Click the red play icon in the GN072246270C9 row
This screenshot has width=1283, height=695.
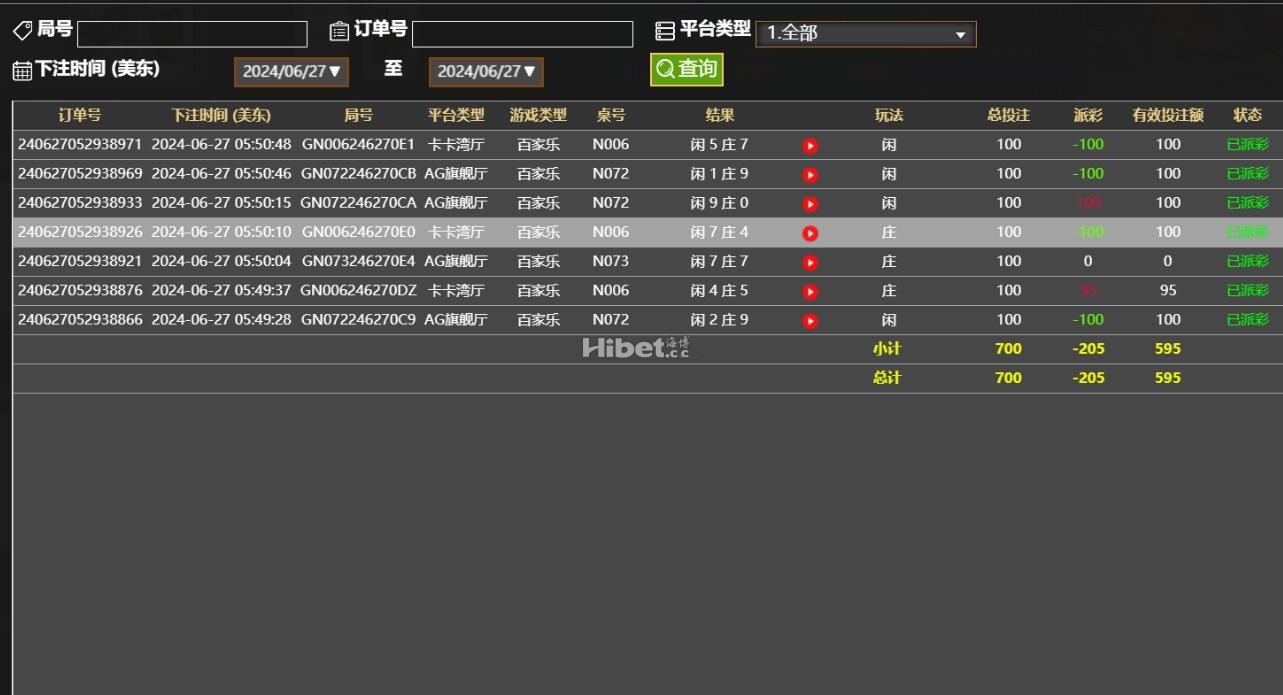810,321
